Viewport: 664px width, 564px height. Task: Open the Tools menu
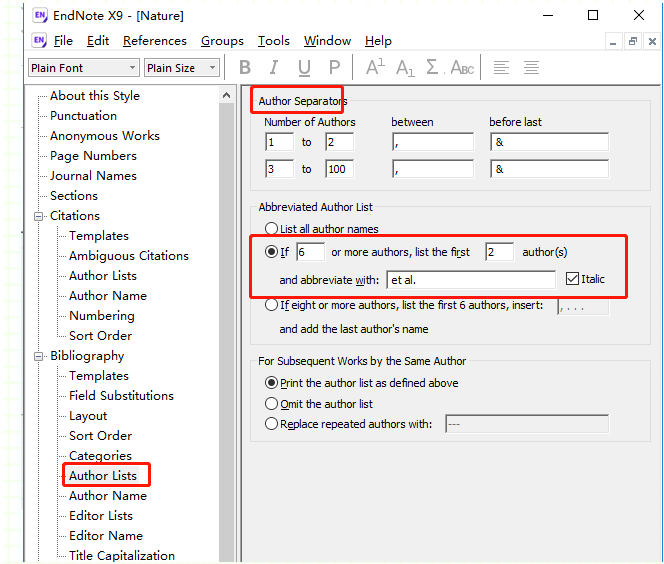(x=274, y=41)
